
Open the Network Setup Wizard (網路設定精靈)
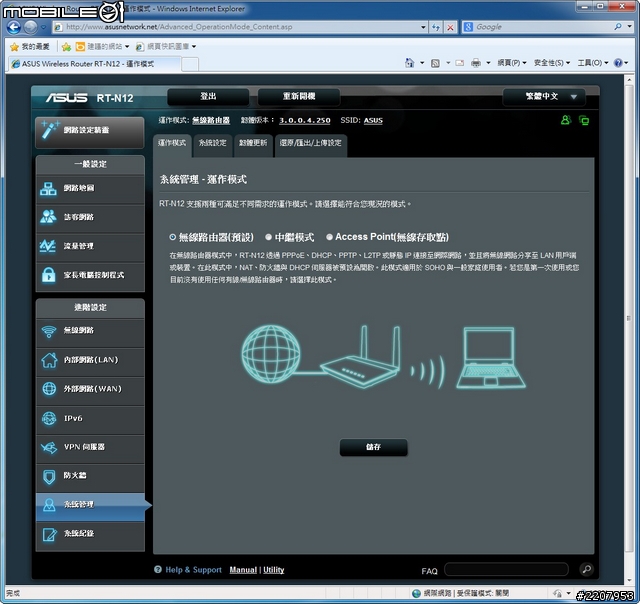click(x=90, y=132)
